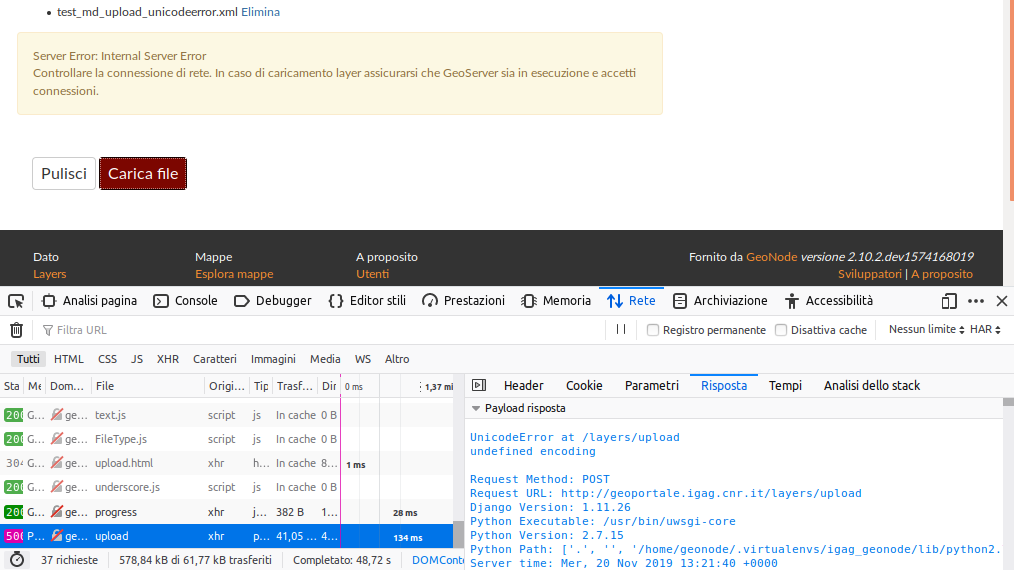Filter requests by HTML

coord(69,359)
